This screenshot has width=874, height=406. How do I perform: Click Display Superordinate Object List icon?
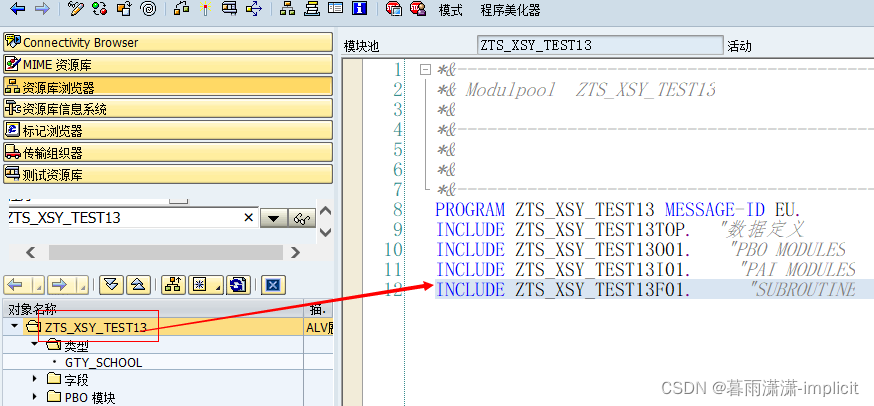click(173, 286)
